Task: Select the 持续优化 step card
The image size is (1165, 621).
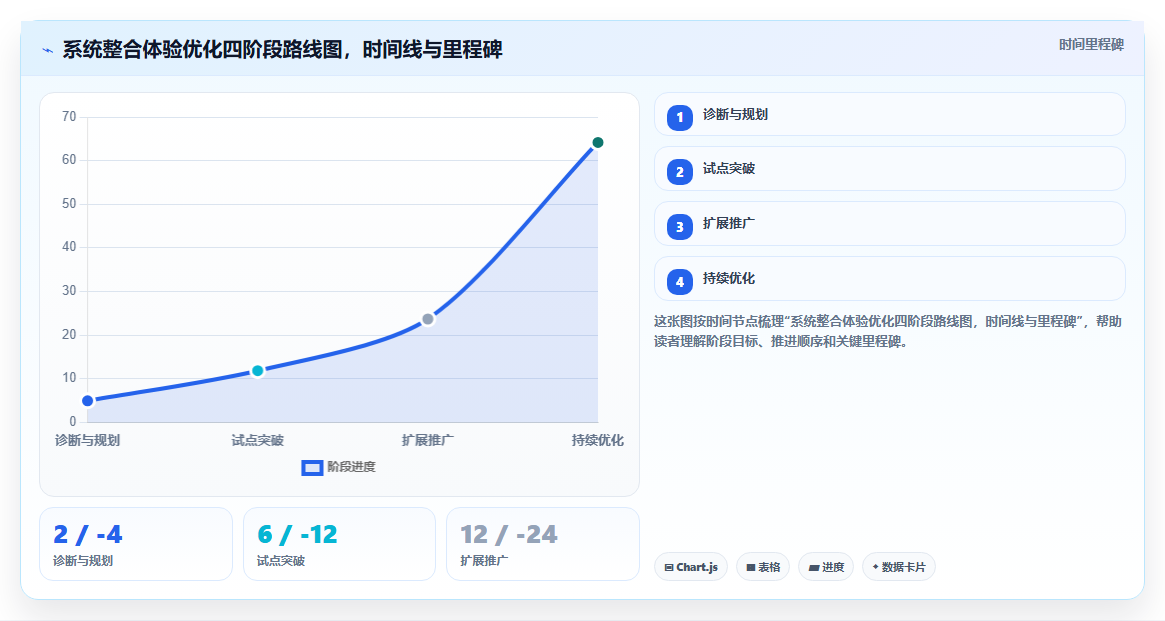Action: (x=889, y=279)
